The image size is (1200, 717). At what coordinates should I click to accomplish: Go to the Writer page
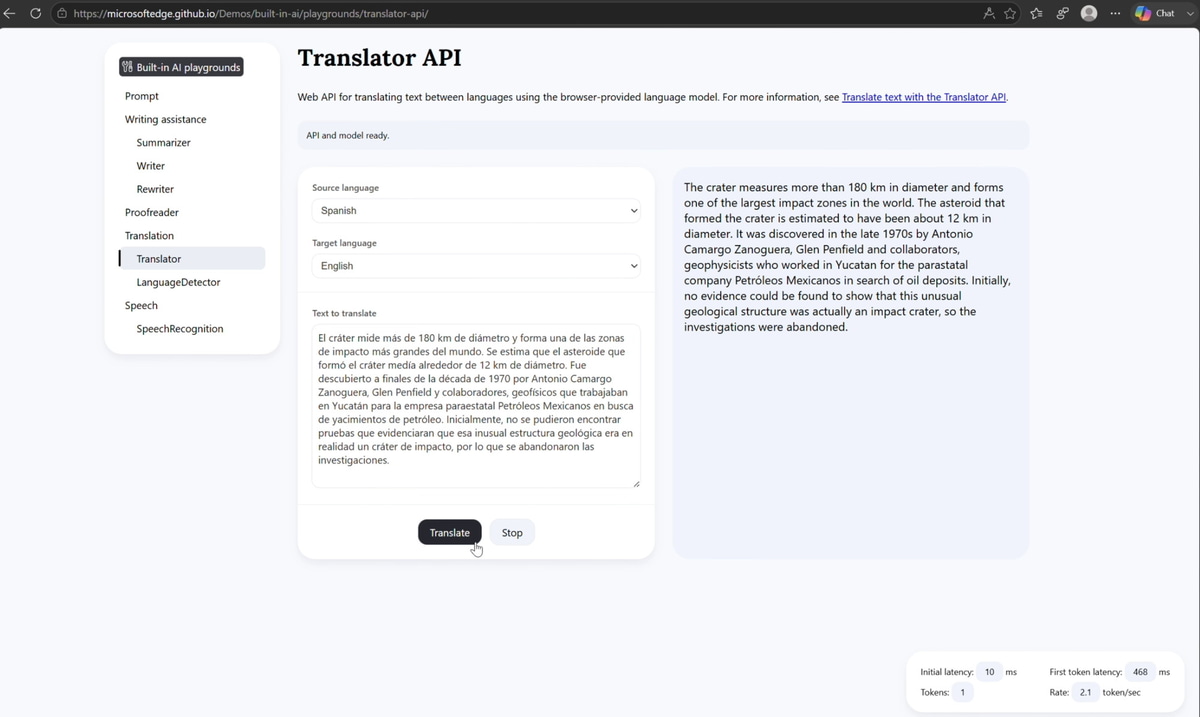151,166
